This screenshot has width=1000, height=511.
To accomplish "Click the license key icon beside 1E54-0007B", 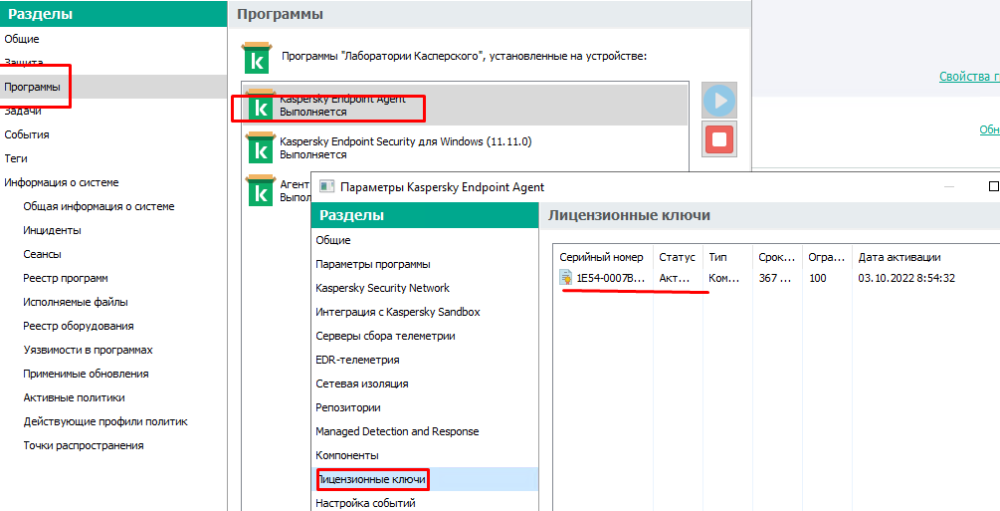I will 566,278.
